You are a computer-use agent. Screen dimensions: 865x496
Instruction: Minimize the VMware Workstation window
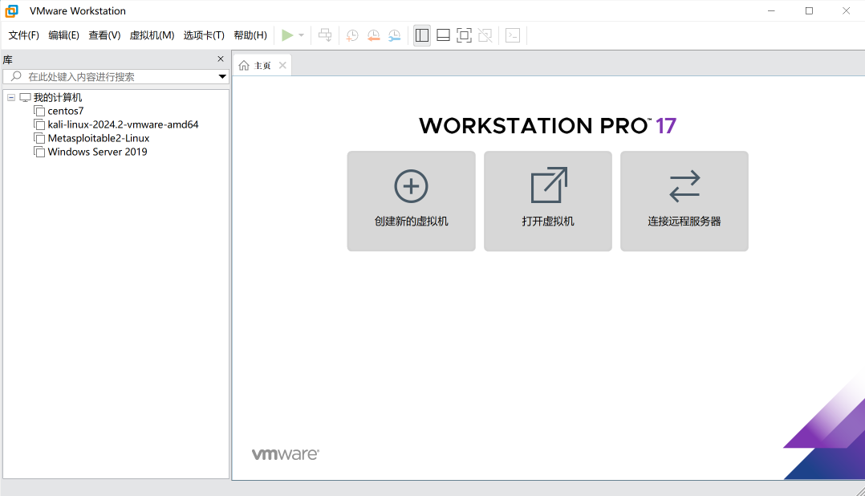click(x=771, y=10)
